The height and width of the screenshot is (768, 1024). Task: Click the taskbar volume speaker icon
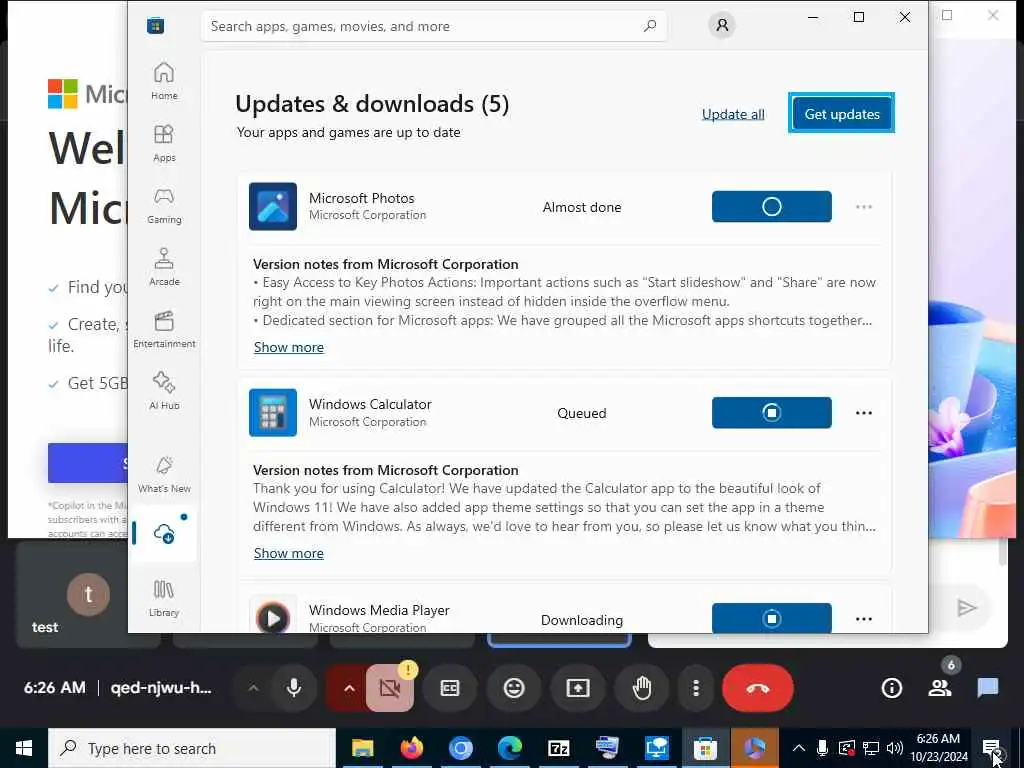(x=895, y=748)
